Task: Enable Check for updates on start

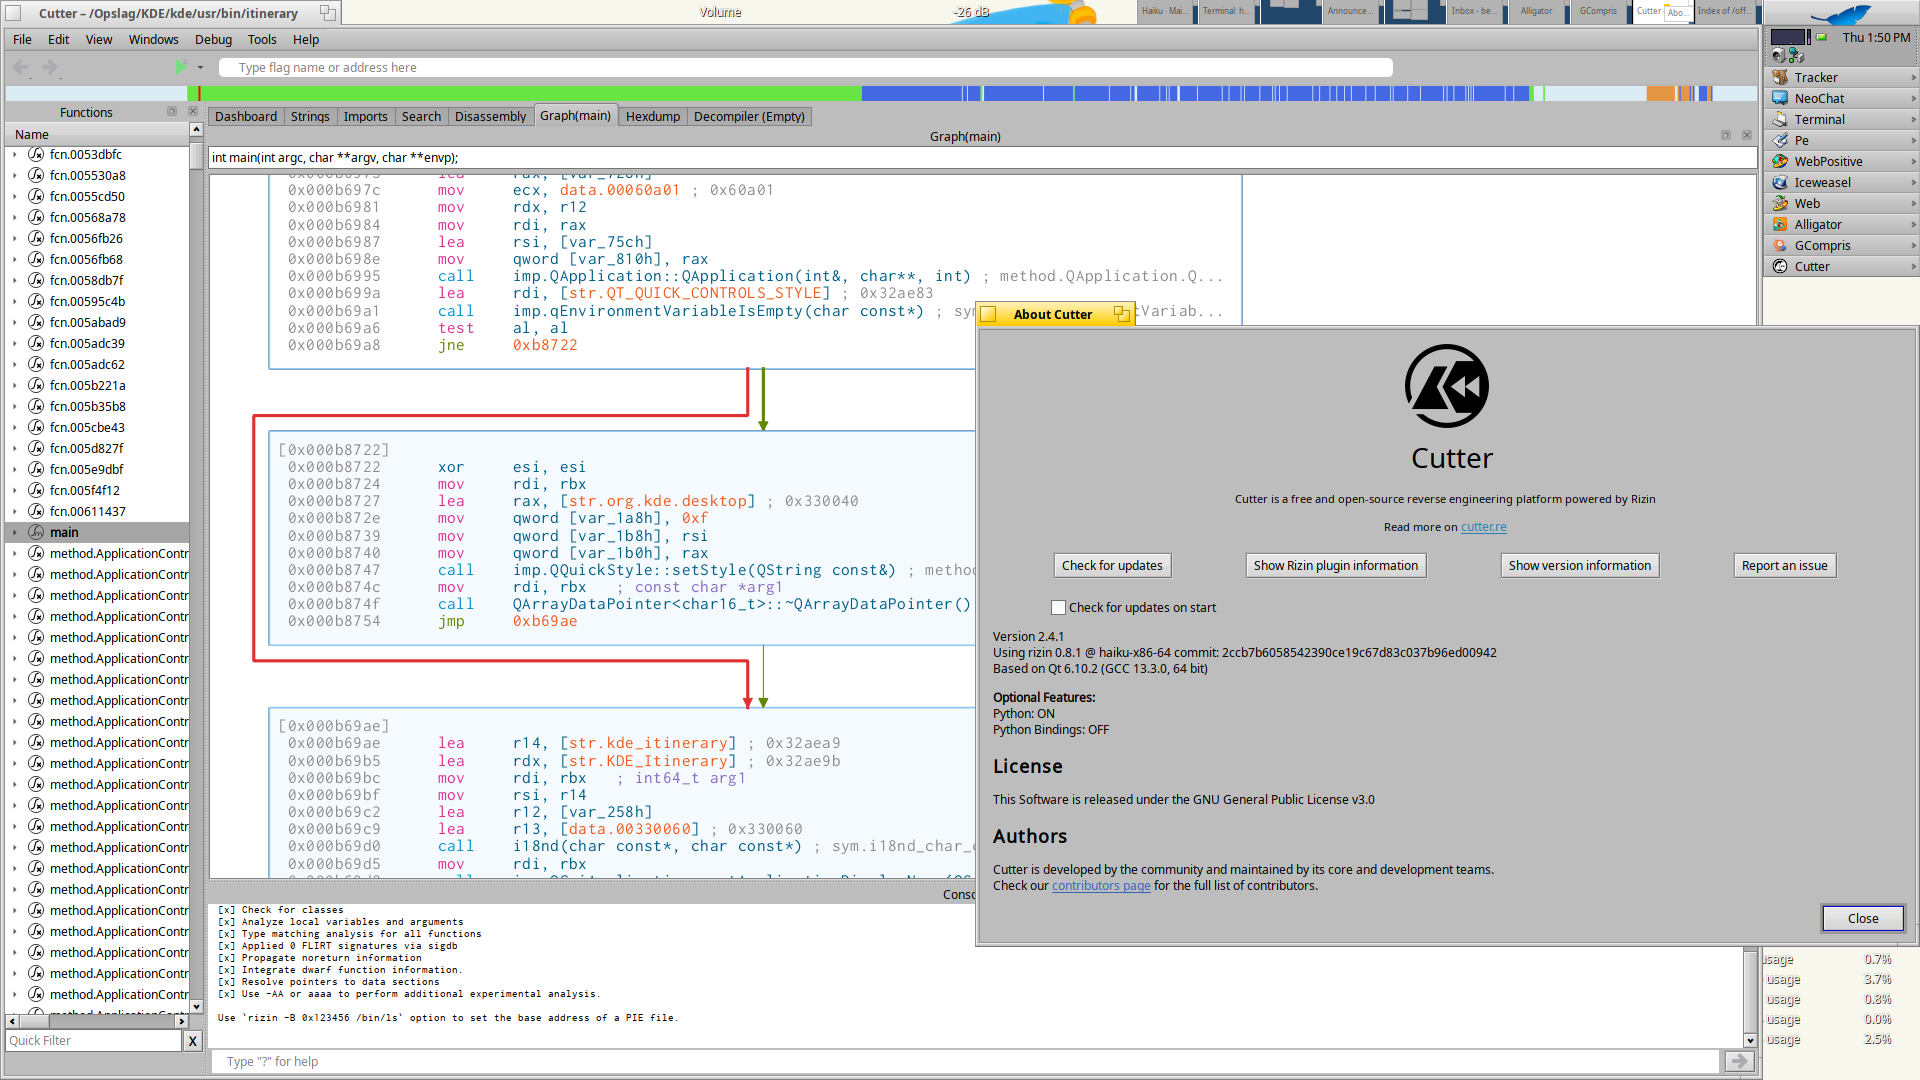Action: pyautogui.click(x=1058, y=608)
